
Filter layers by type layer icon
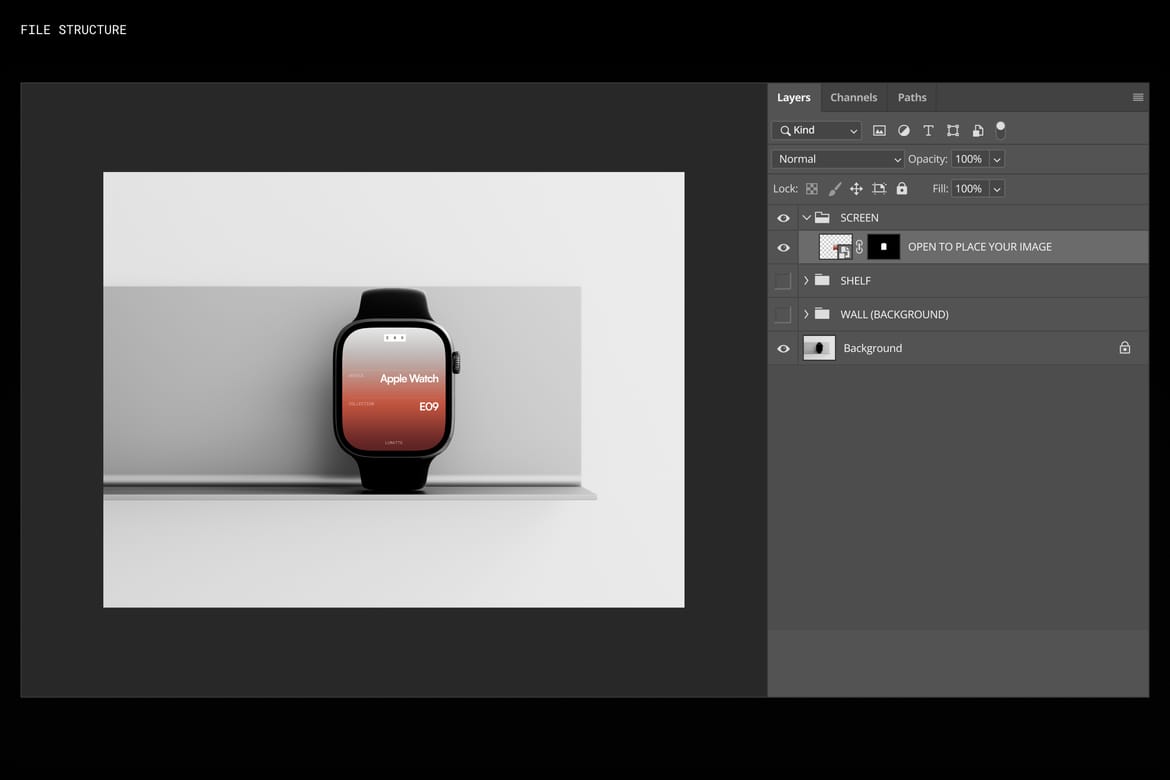coord(928,131)
